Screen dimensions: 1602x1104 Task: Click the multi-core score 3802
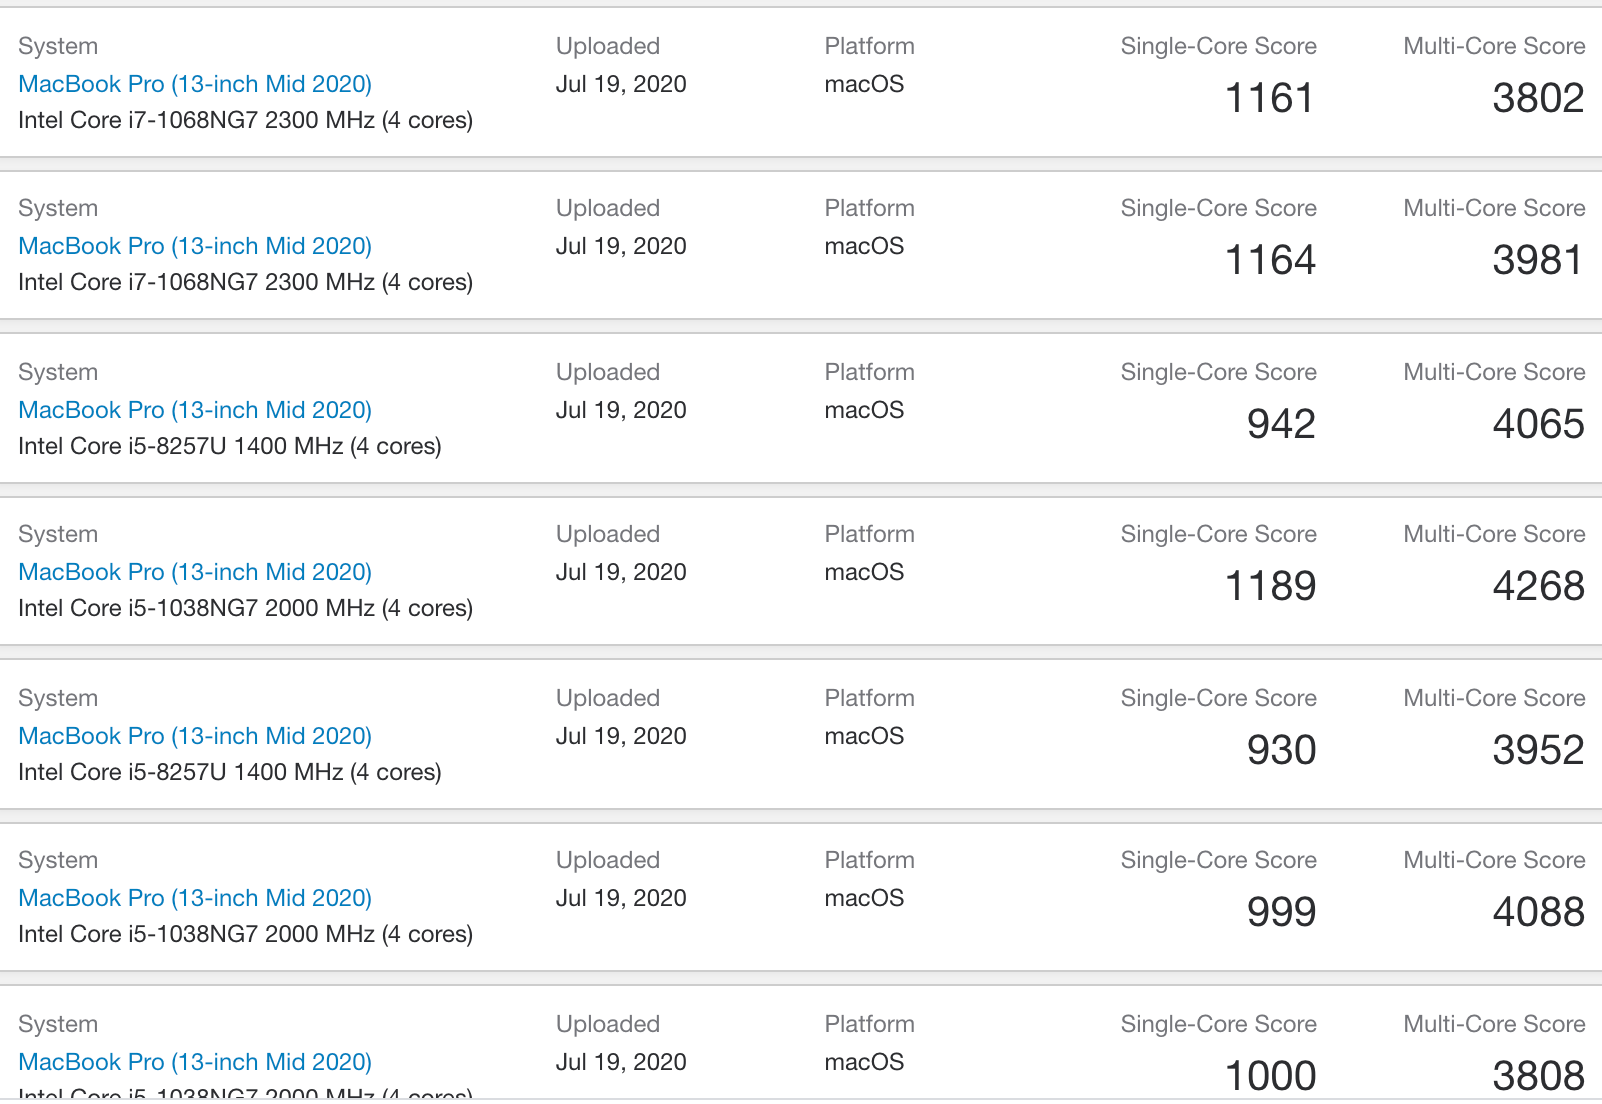click(1538, 98)
